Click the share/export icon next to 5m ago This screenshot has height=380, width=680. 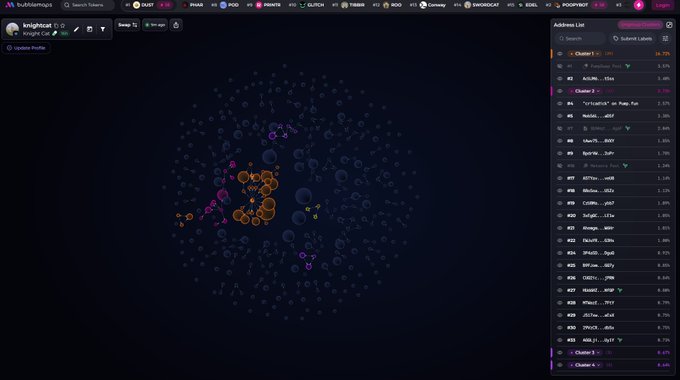coord(176,25)
